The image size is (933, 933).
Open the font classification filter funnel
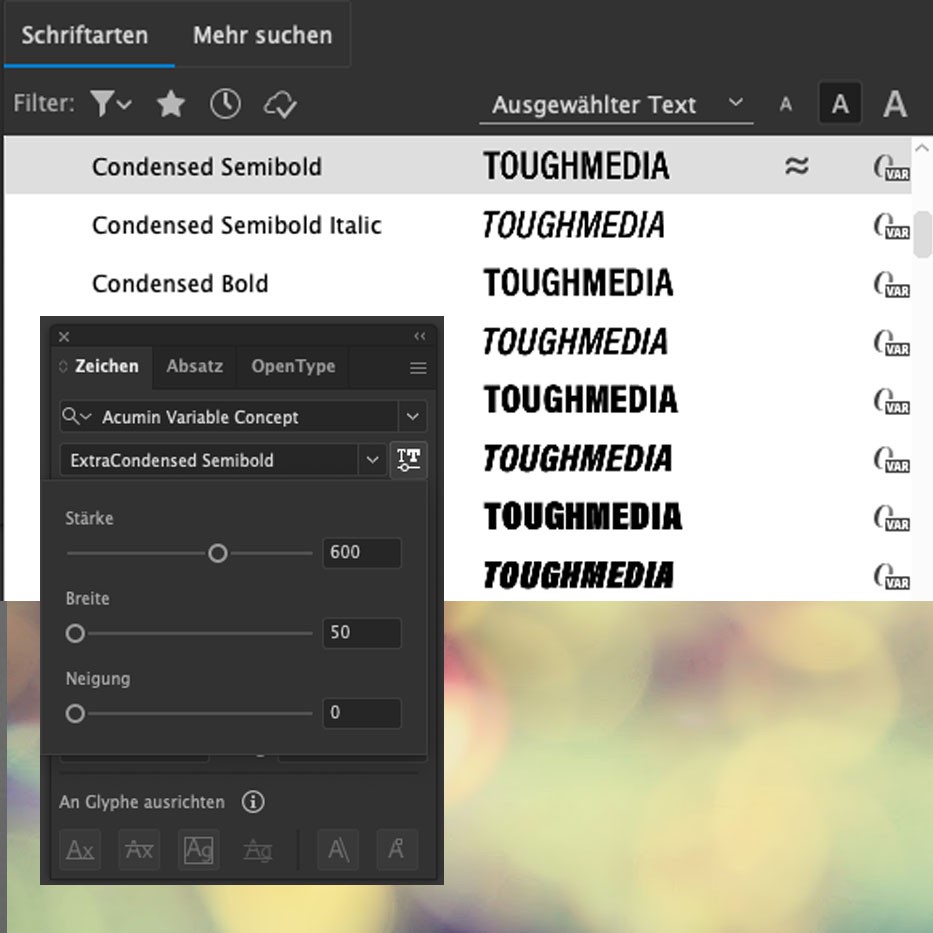110,104
